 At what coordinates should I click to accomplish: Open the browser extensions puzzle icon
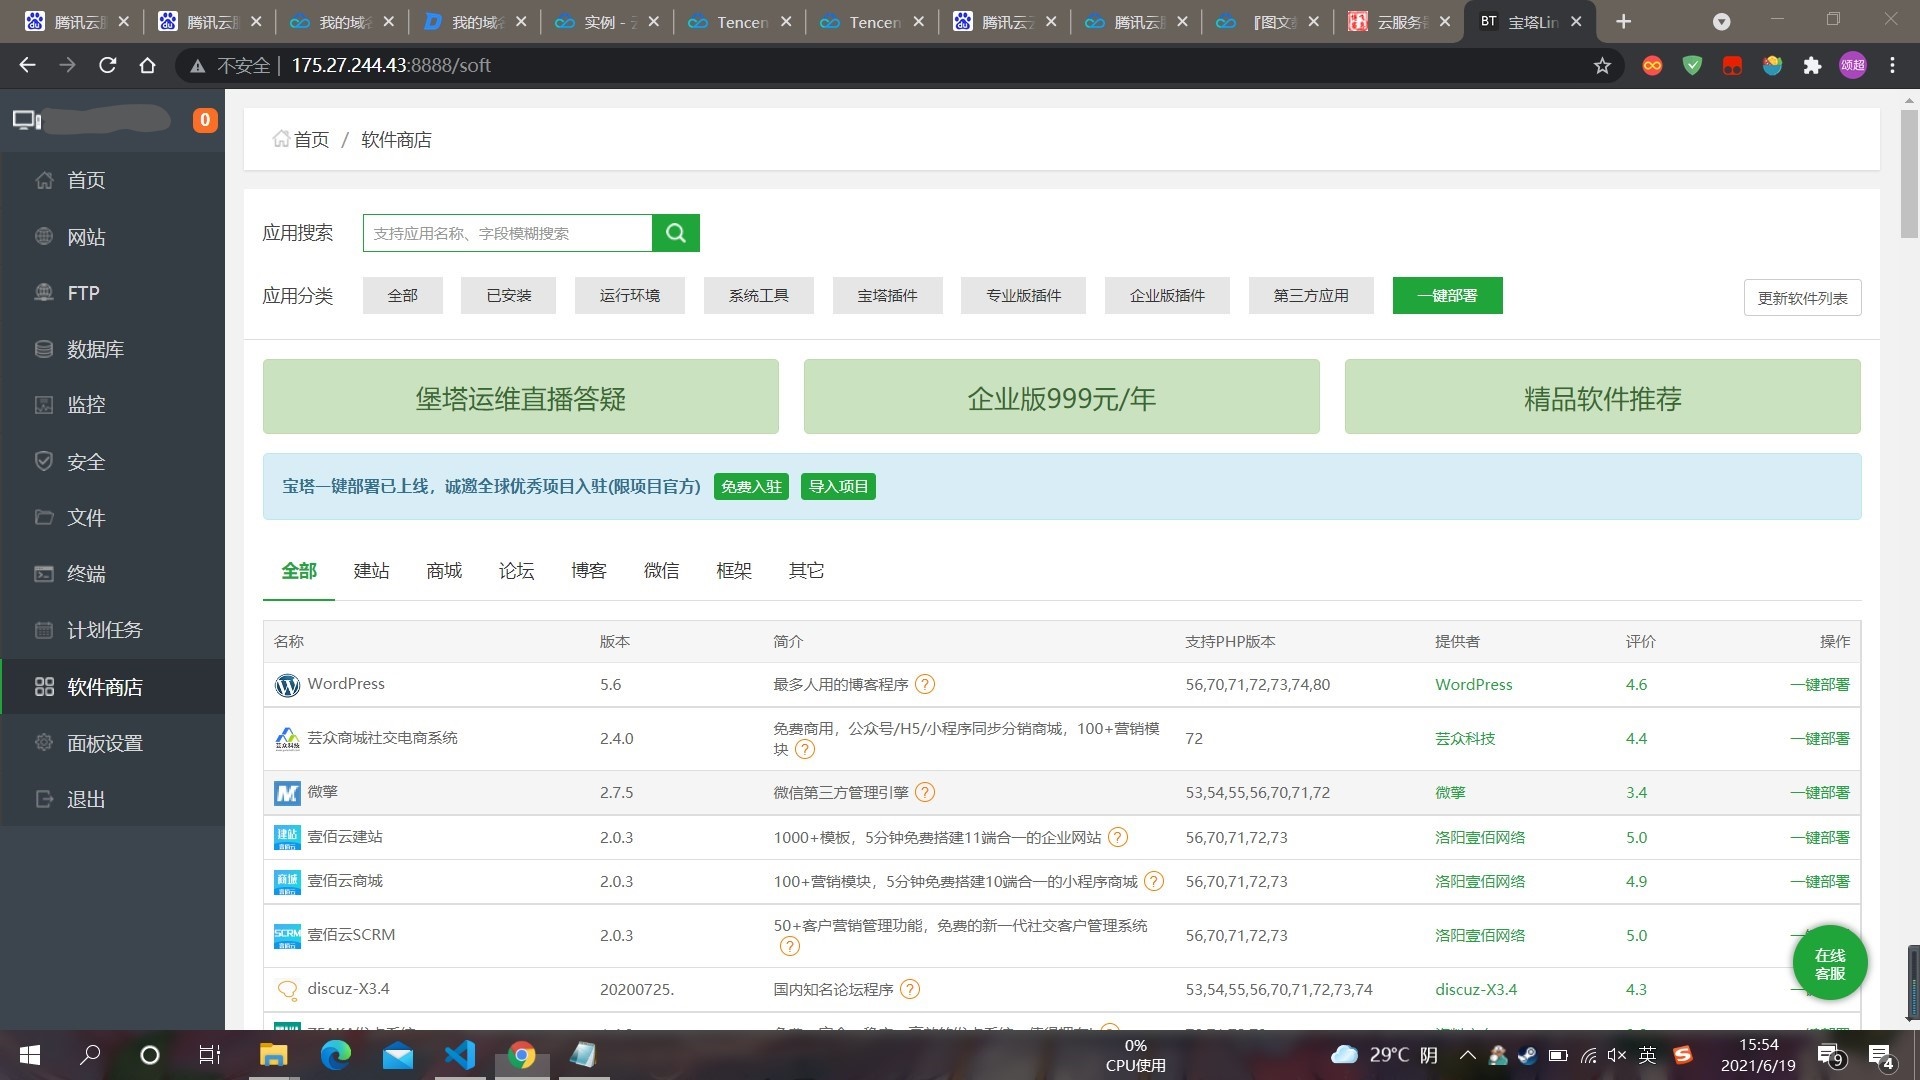[x=1812, y=66]
